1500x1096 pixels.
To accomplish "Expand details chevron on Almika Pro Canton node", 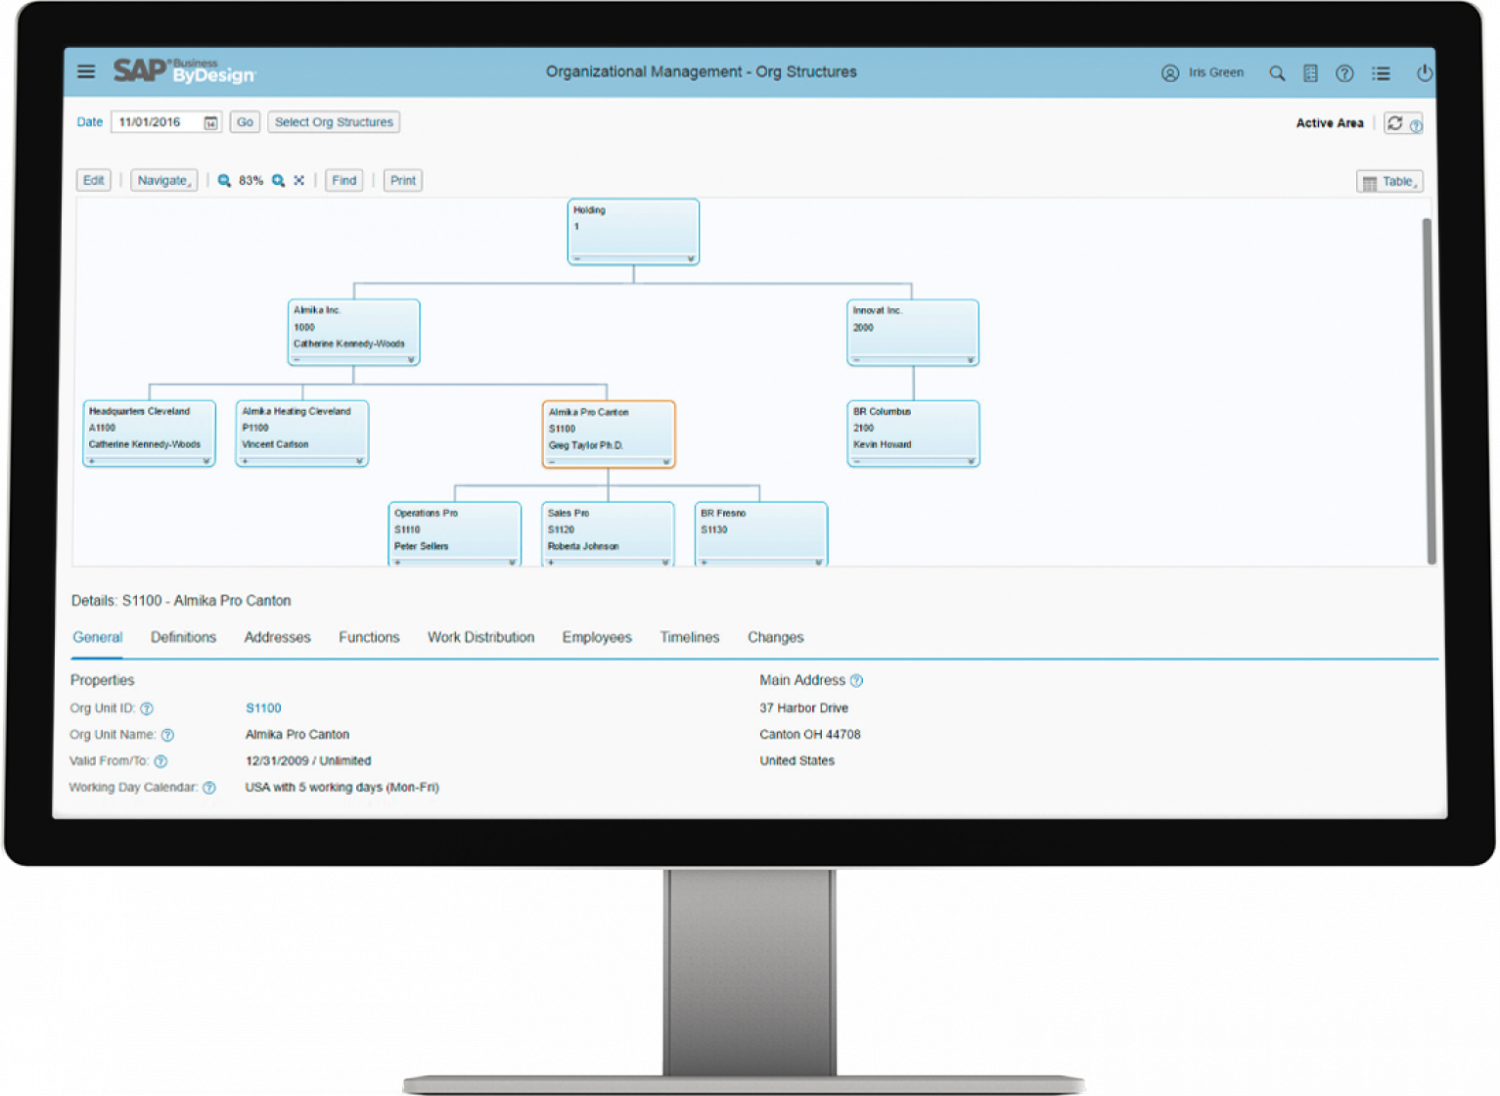I will tap(665, 462).
